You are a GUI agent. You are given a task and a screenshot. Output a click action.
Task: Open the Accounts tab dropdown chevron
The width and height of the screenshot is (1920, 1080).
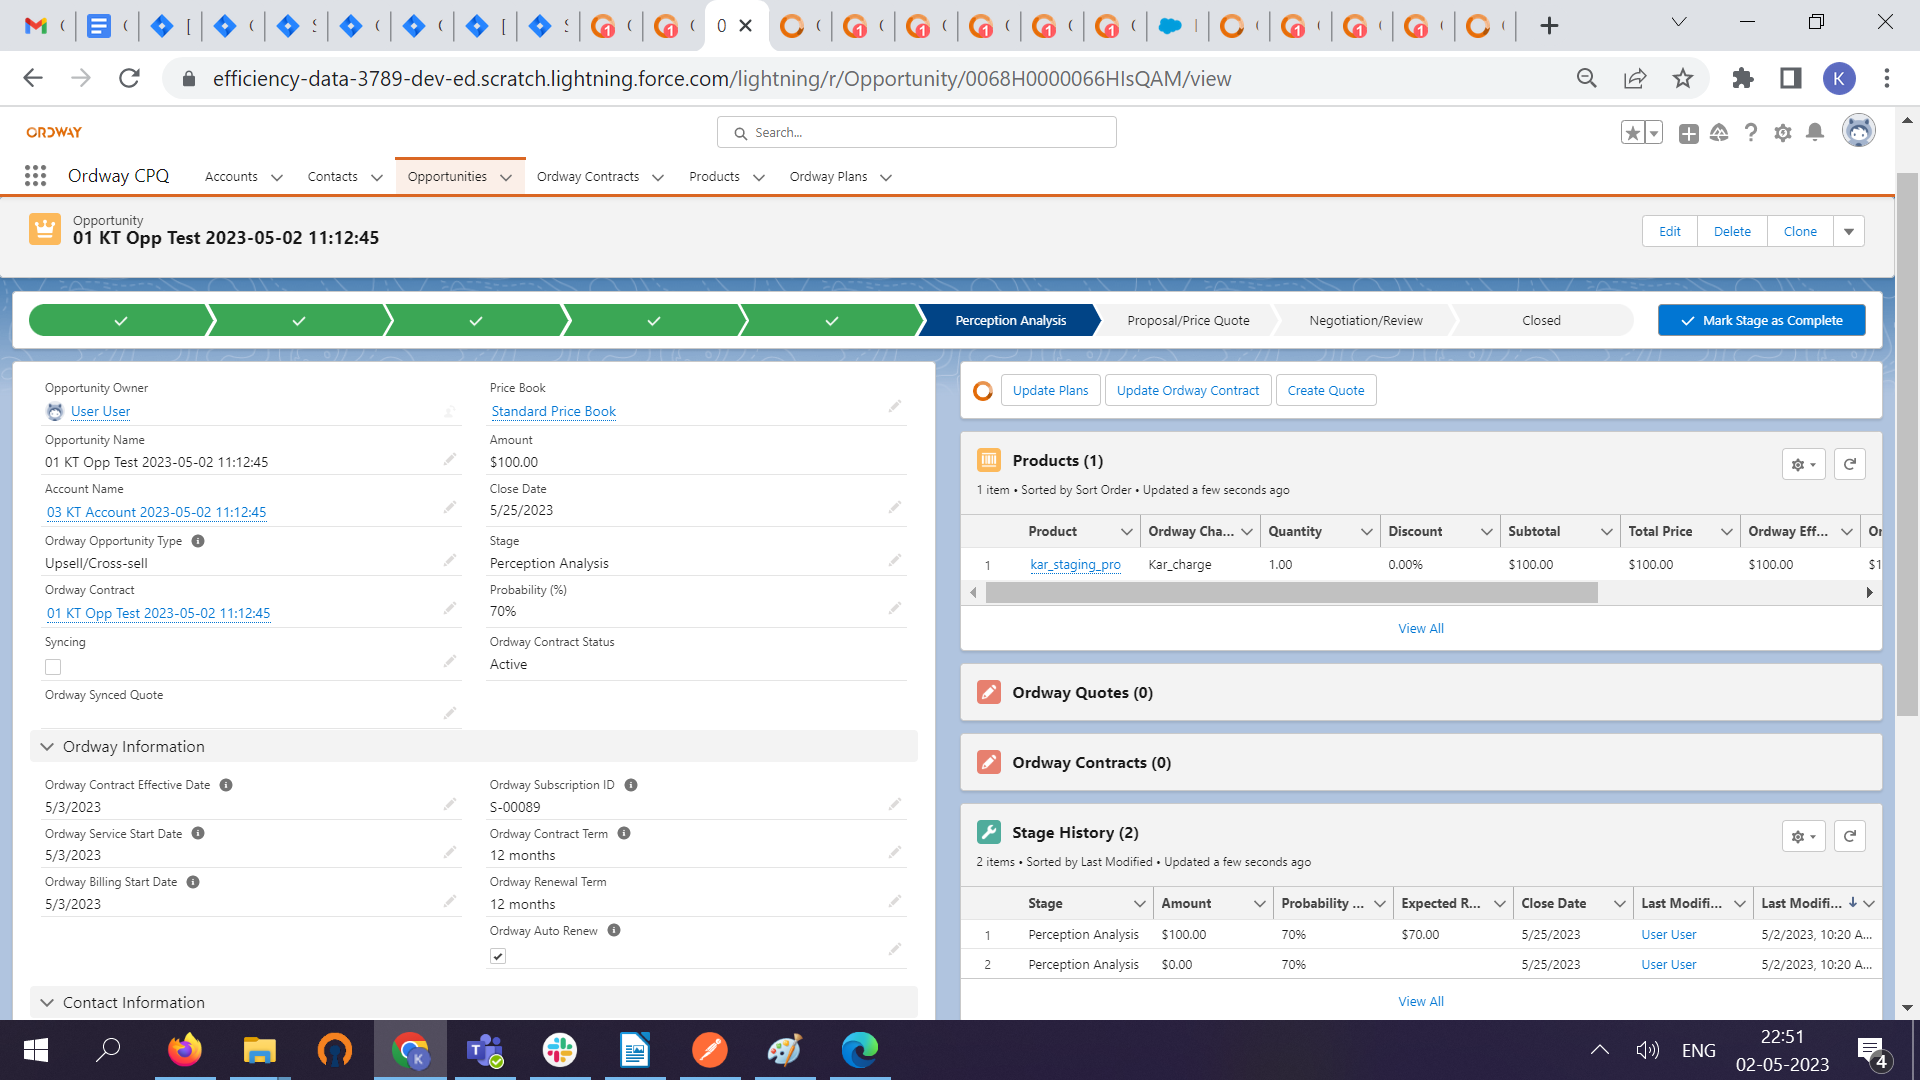[277, 178]
